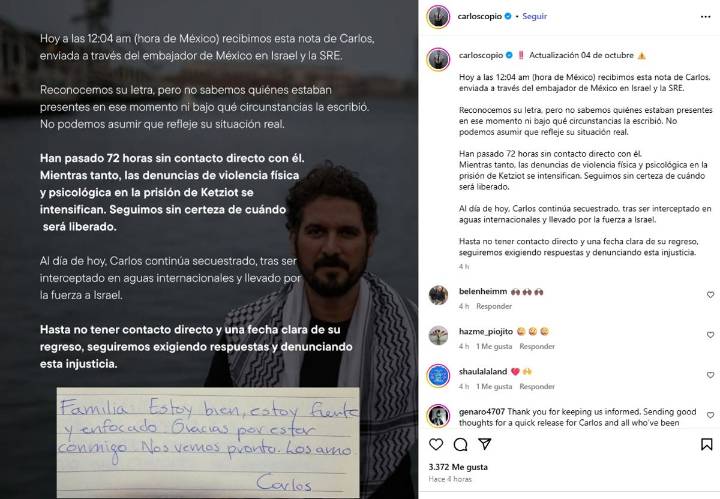This screenshot has width=720, height=499.
Task: View who liked hazme_piojito's comment
Action: pos(494,346)
